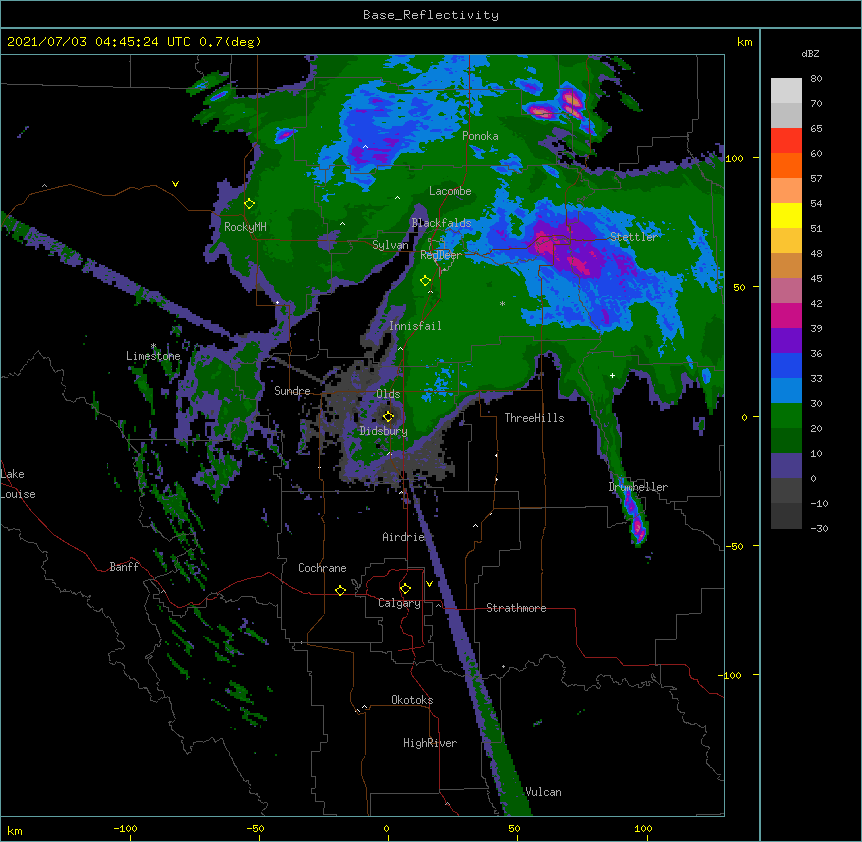Click the Limestone label
The height and width of the screenshot is (842, 862).
[153, 356]
